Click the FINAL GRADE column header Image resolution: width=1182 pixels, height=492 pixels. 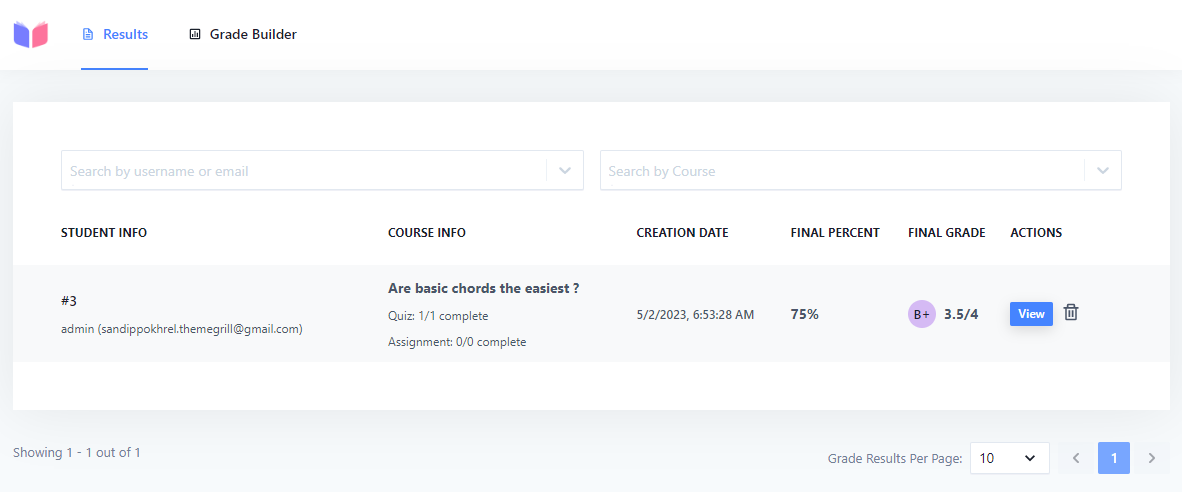click(947, 233)
